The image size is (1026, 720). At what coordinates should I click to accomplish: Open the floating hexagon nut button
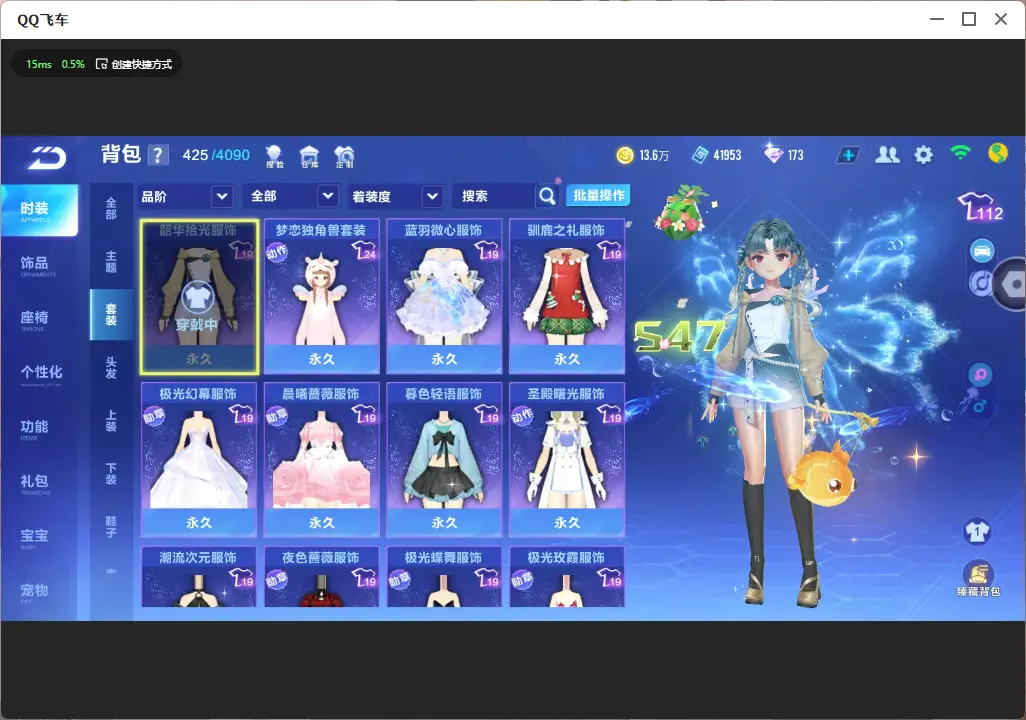pos(1010,284)
